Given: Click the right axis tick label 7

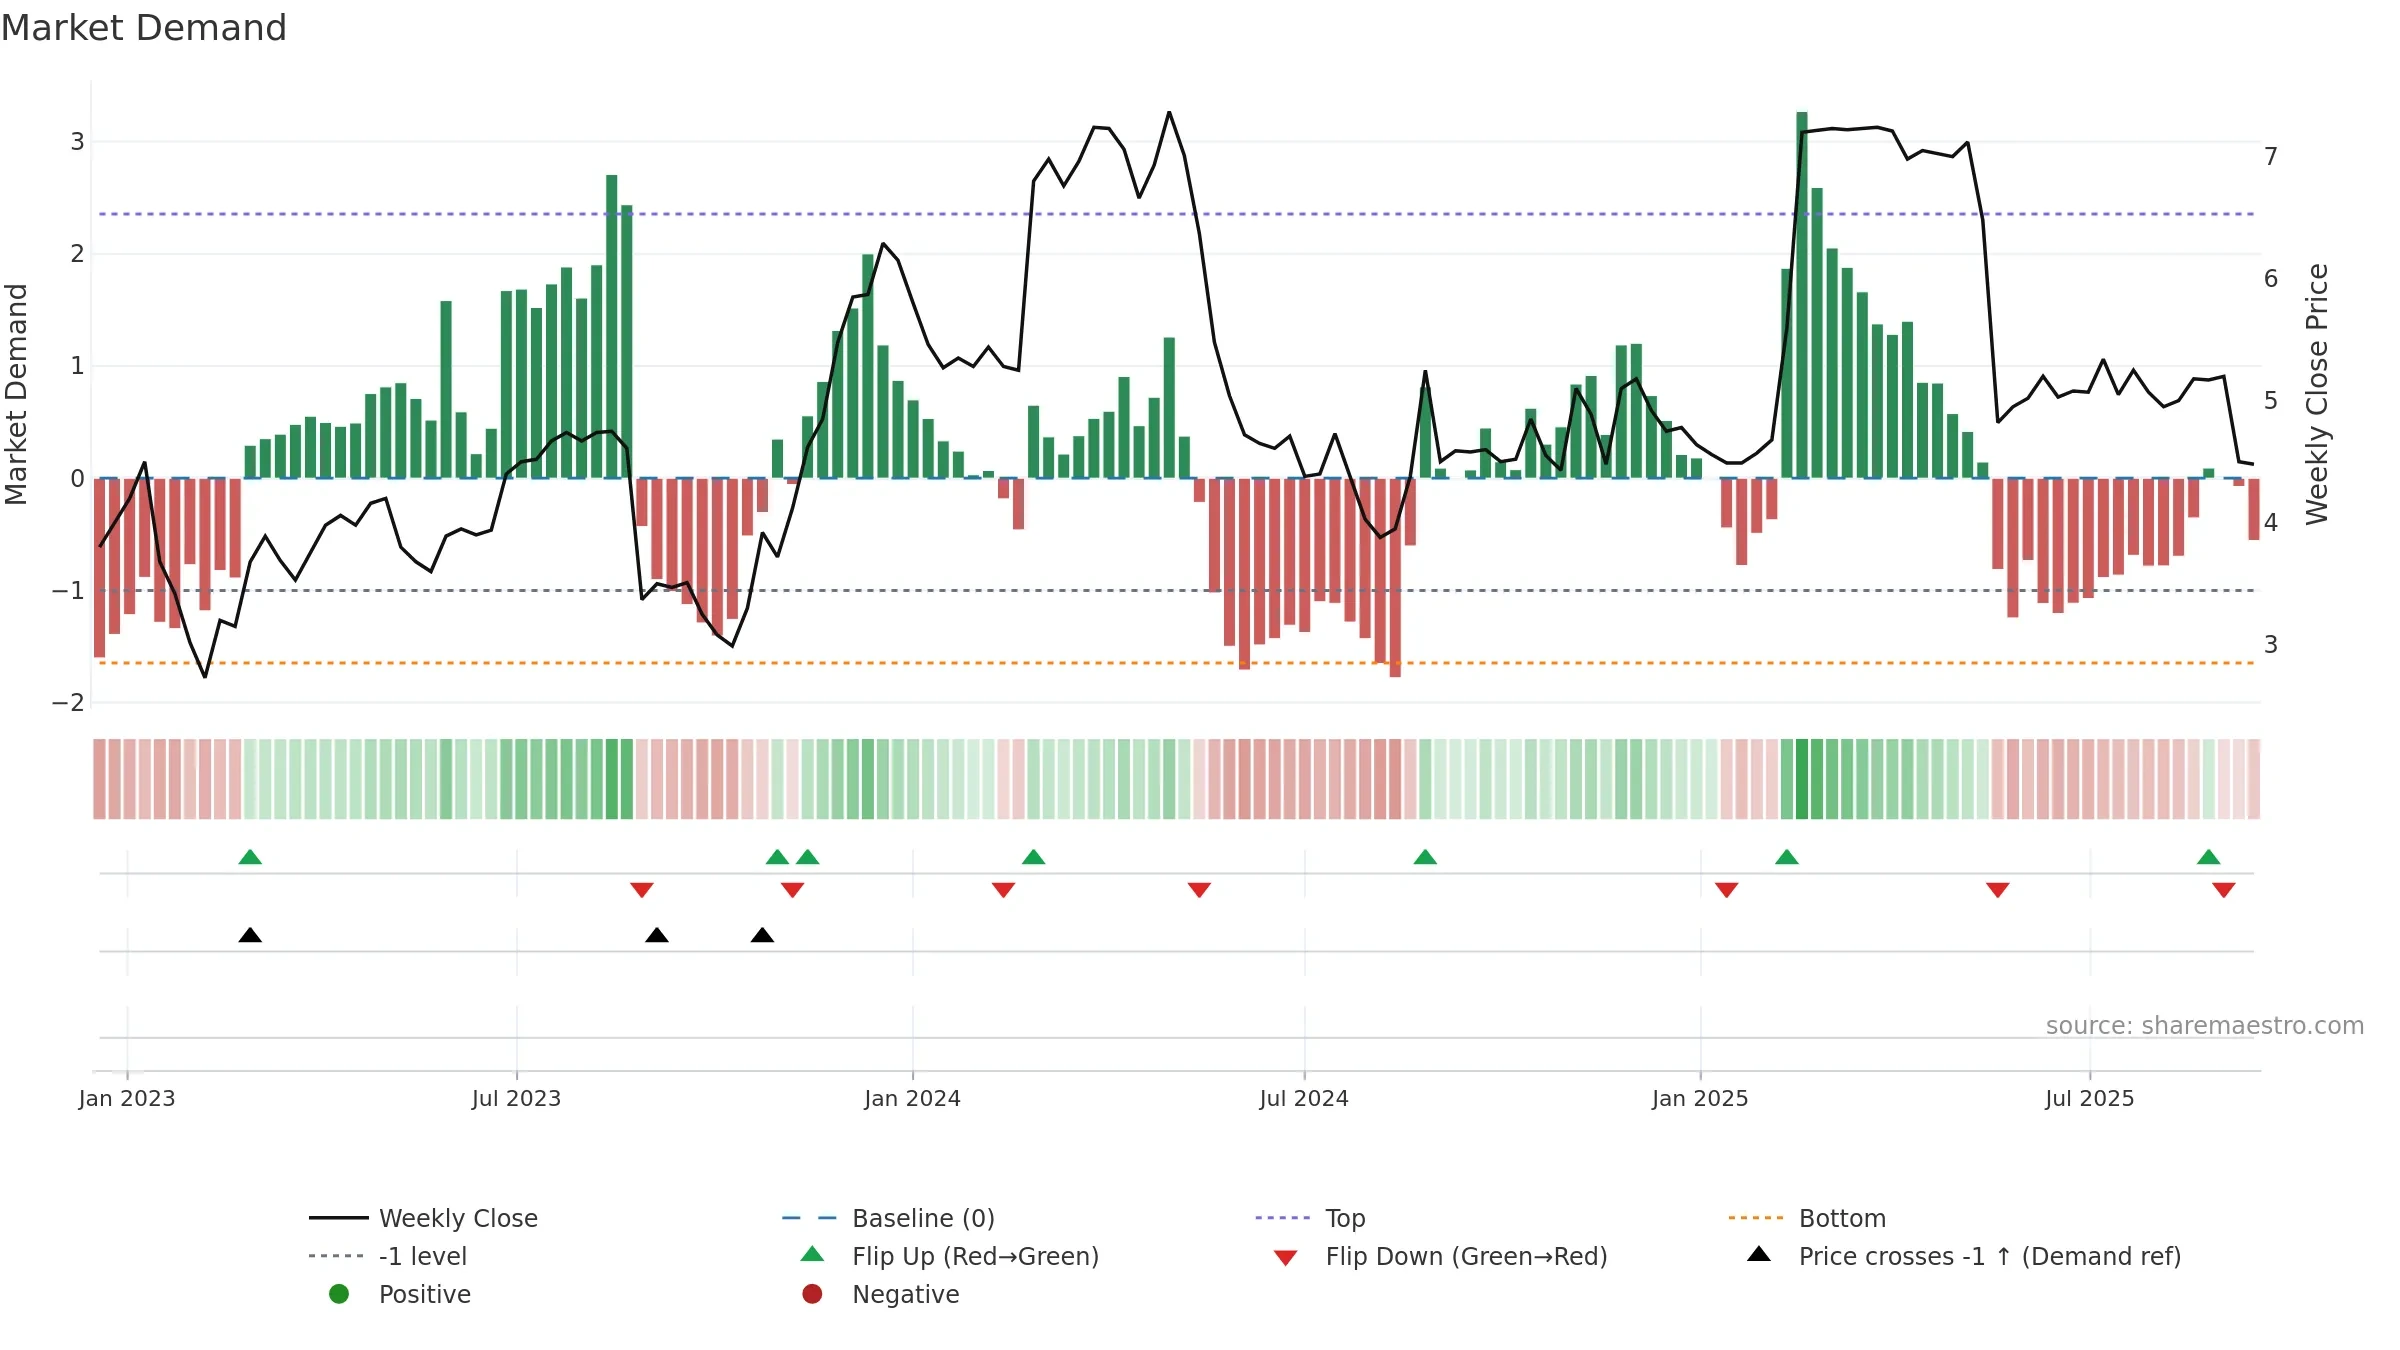Looking at the screenshot, I should coord(2271,157).
